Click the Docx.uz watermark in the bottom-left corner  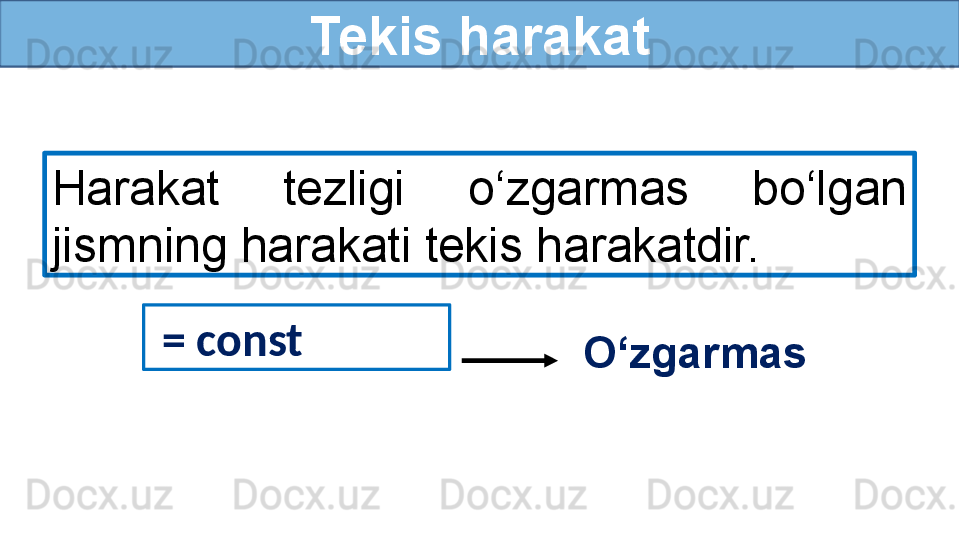click(x=100, y=495)
